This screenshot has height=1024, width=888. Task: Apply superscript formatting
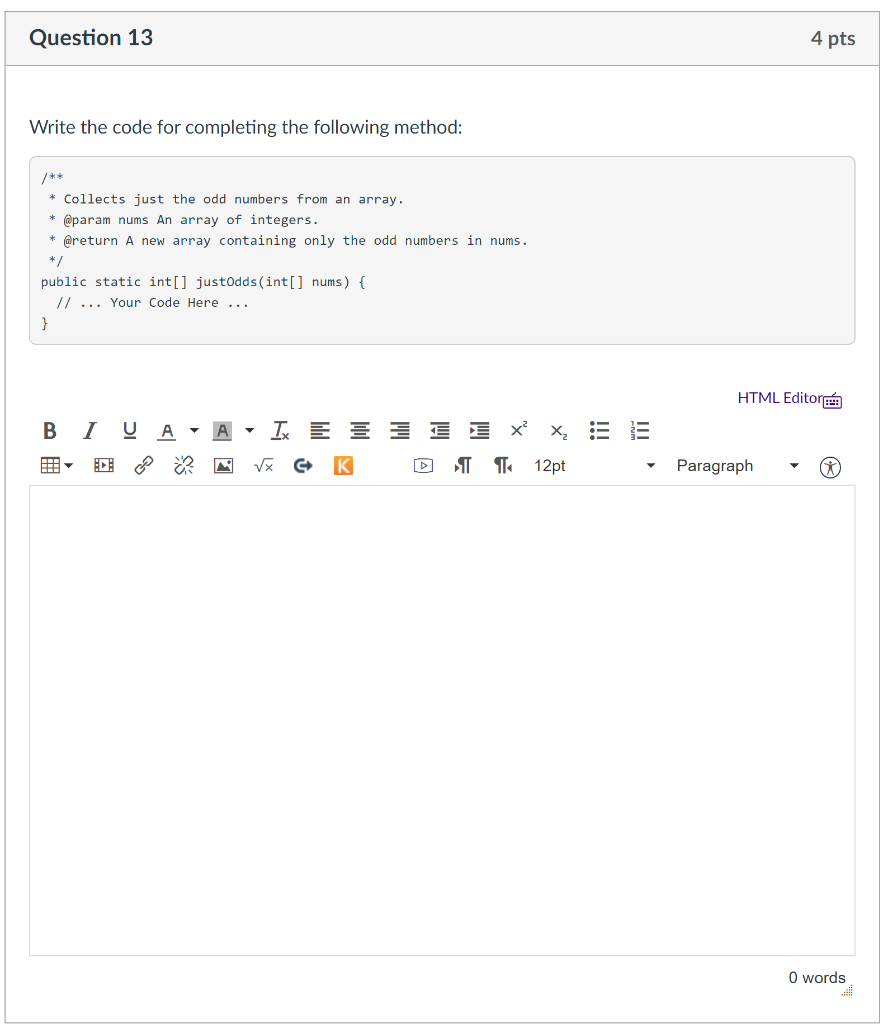pyautogui.click(x=517, y=430)
